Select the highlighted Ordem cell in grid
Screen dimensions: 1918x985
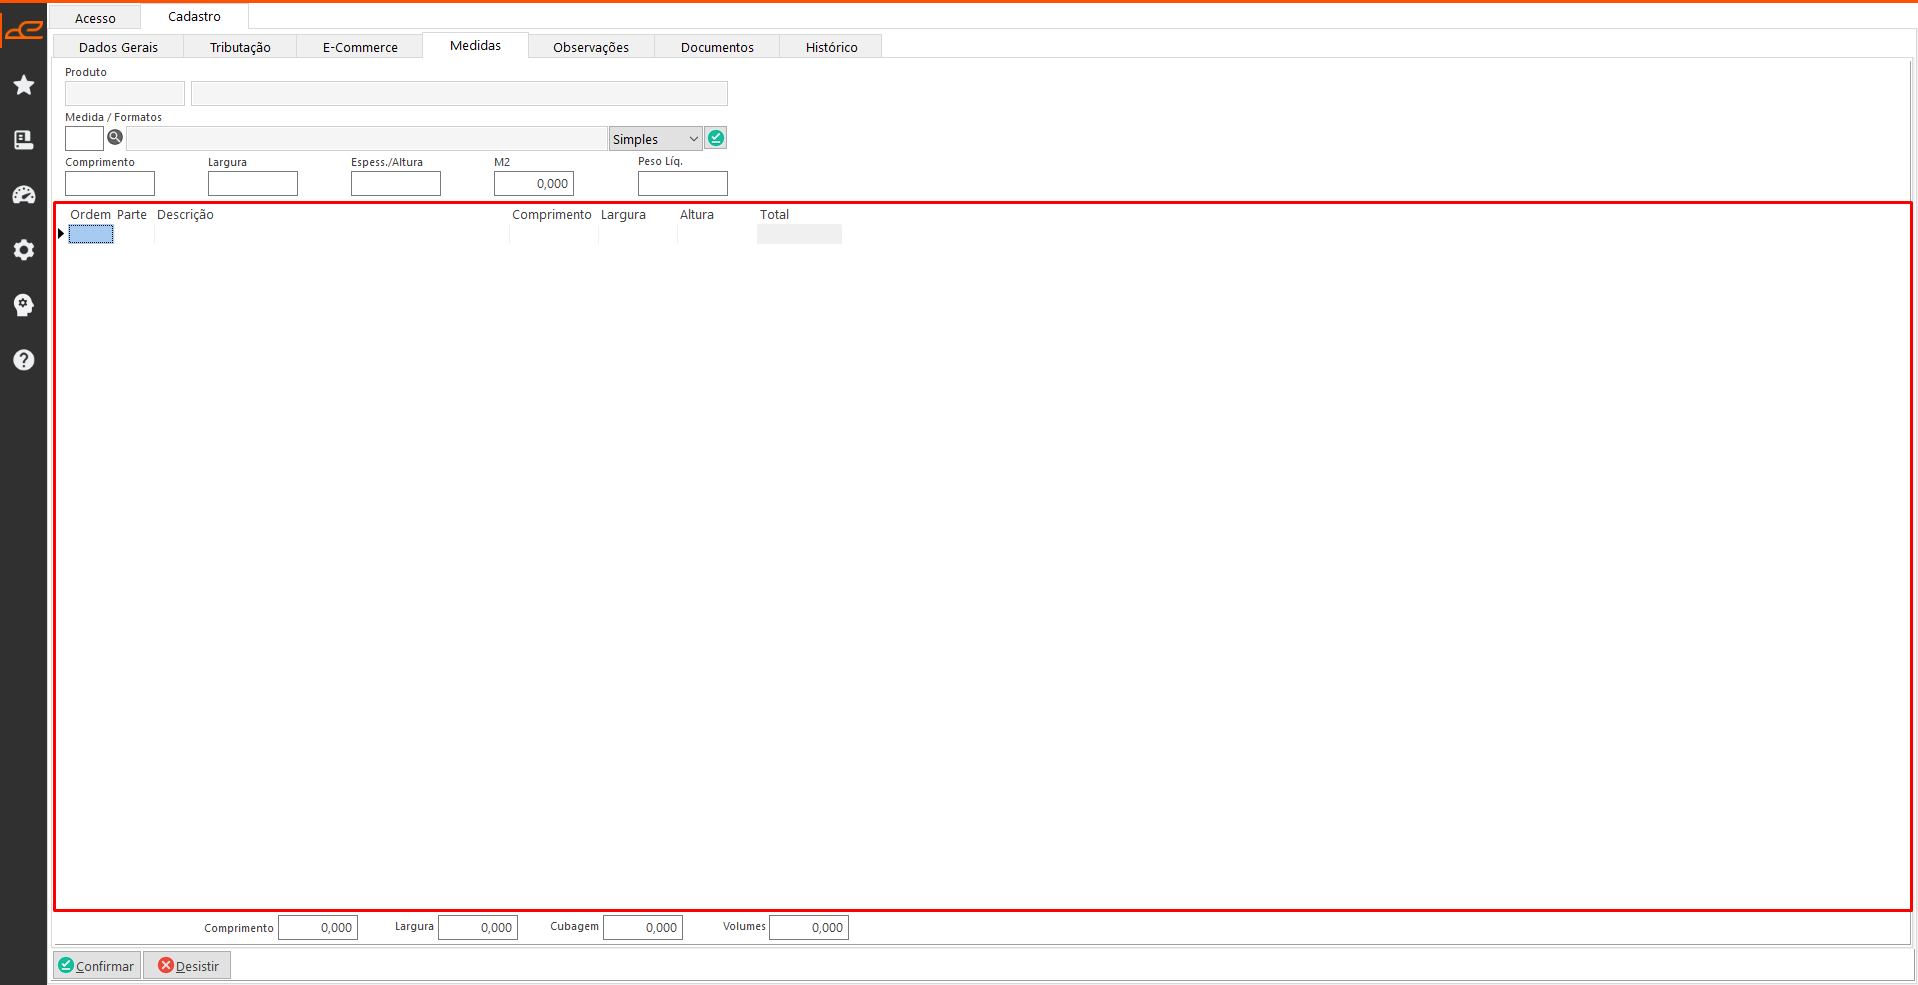[91, 234]
